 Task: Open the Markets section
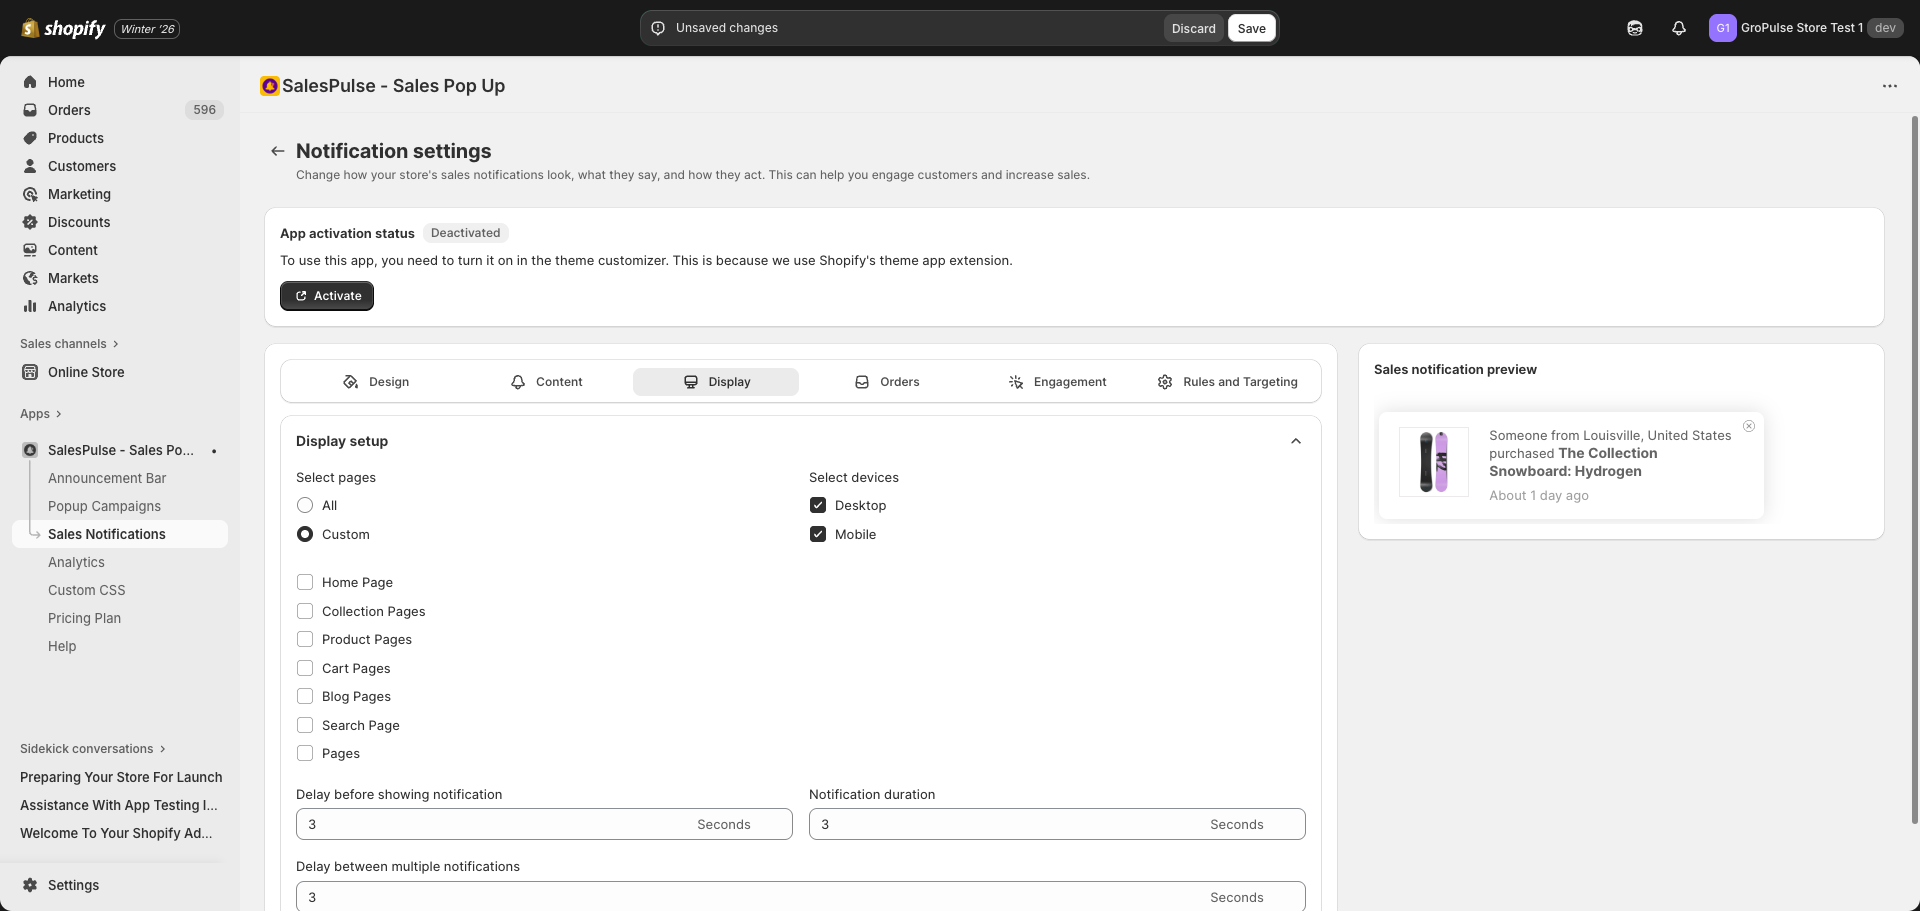point(73,278)
